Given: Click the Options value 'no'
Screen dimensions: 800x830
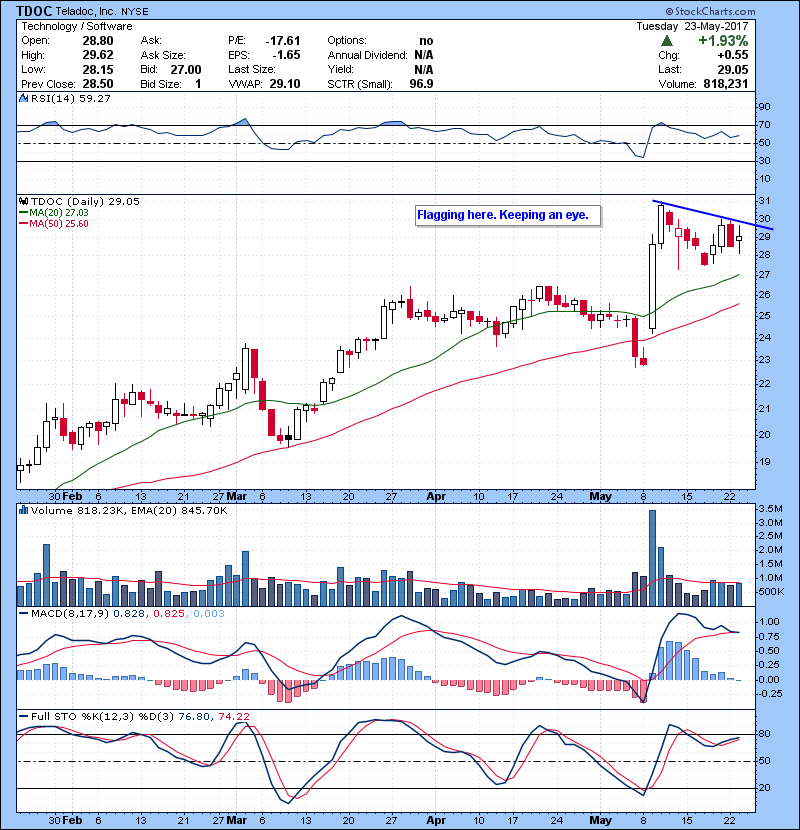Looking at the screenshot, I should coord(426,41).
